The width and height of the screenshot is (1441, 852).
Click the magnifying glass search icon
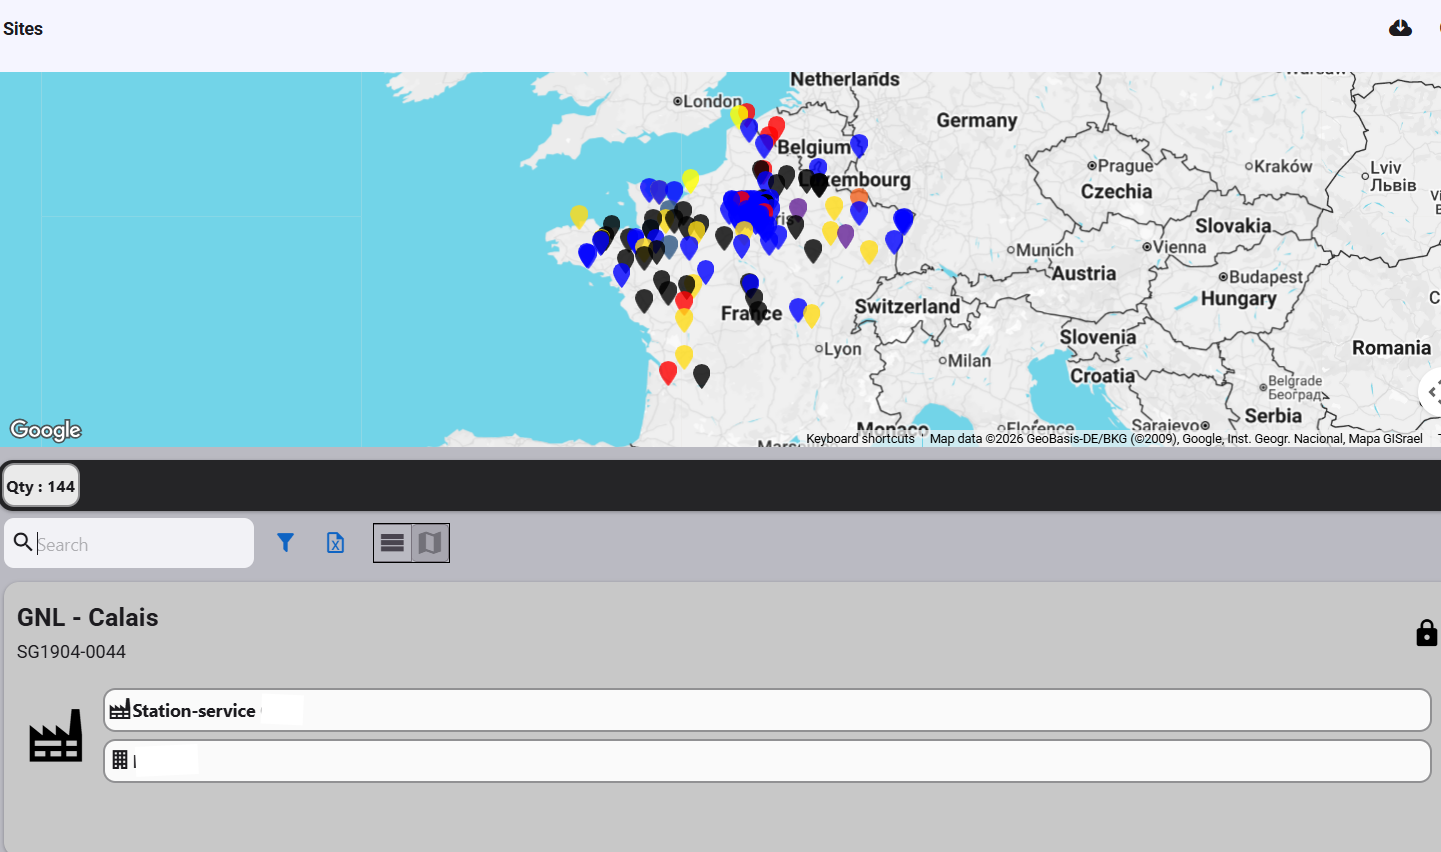pyautogui.click(x=23, y=543)
